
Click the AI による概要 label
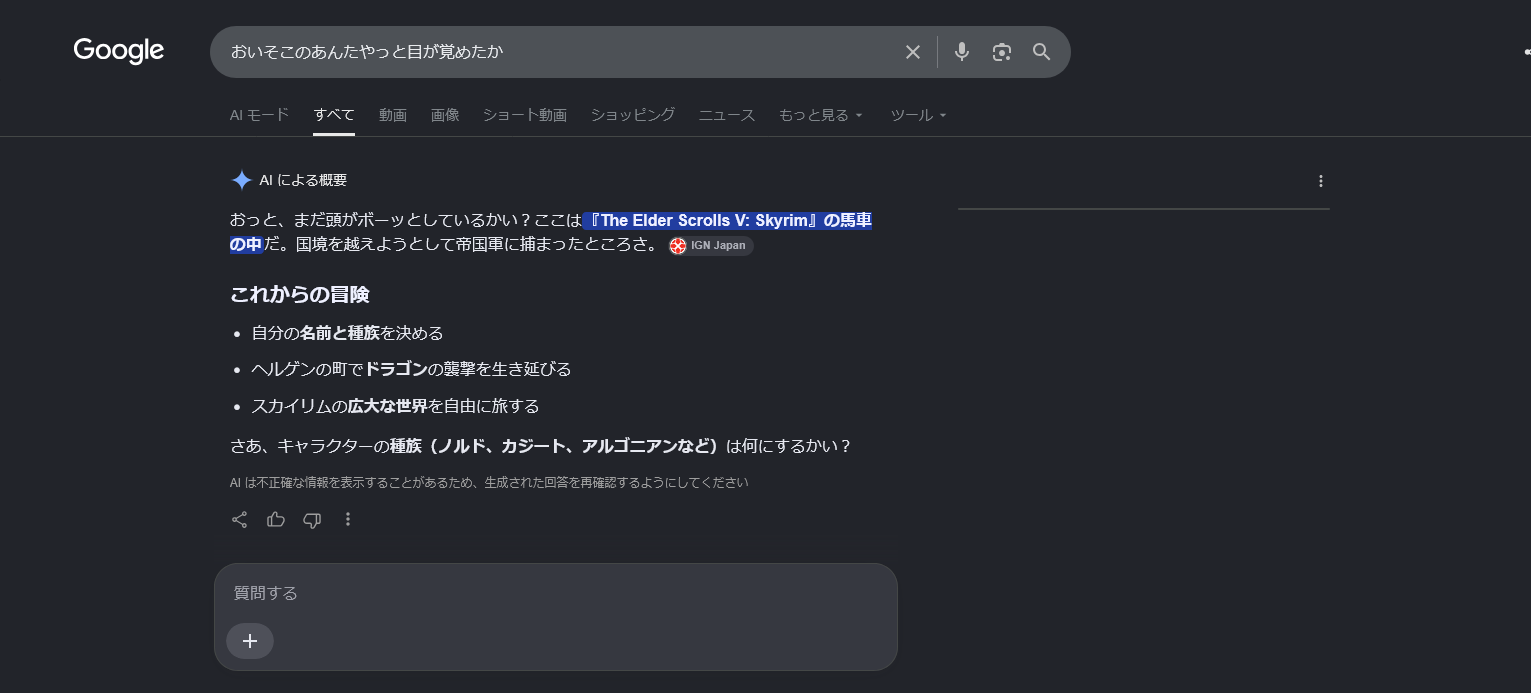303,180
